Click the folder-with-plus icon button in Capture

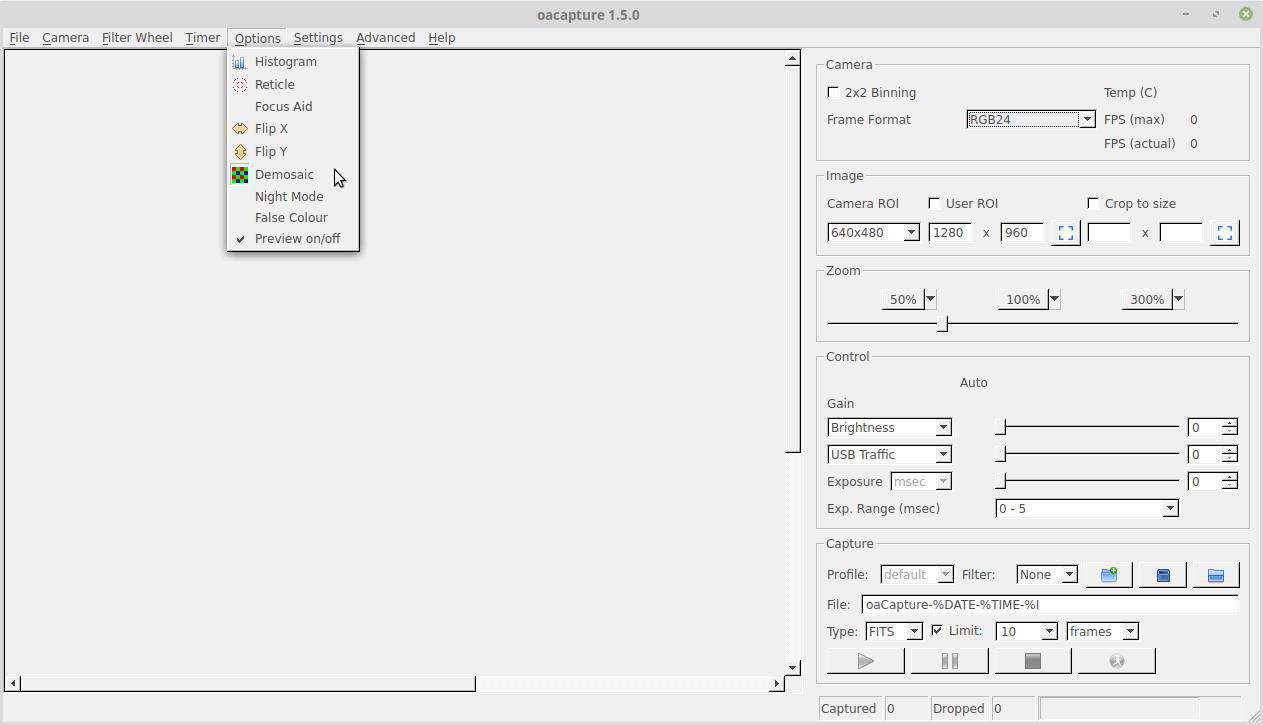pos(1109,575)
